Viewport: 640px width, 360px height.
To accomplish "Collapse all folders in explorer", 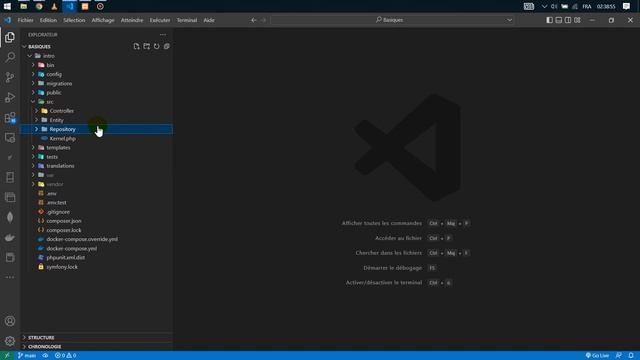I will tap(167, 47).
